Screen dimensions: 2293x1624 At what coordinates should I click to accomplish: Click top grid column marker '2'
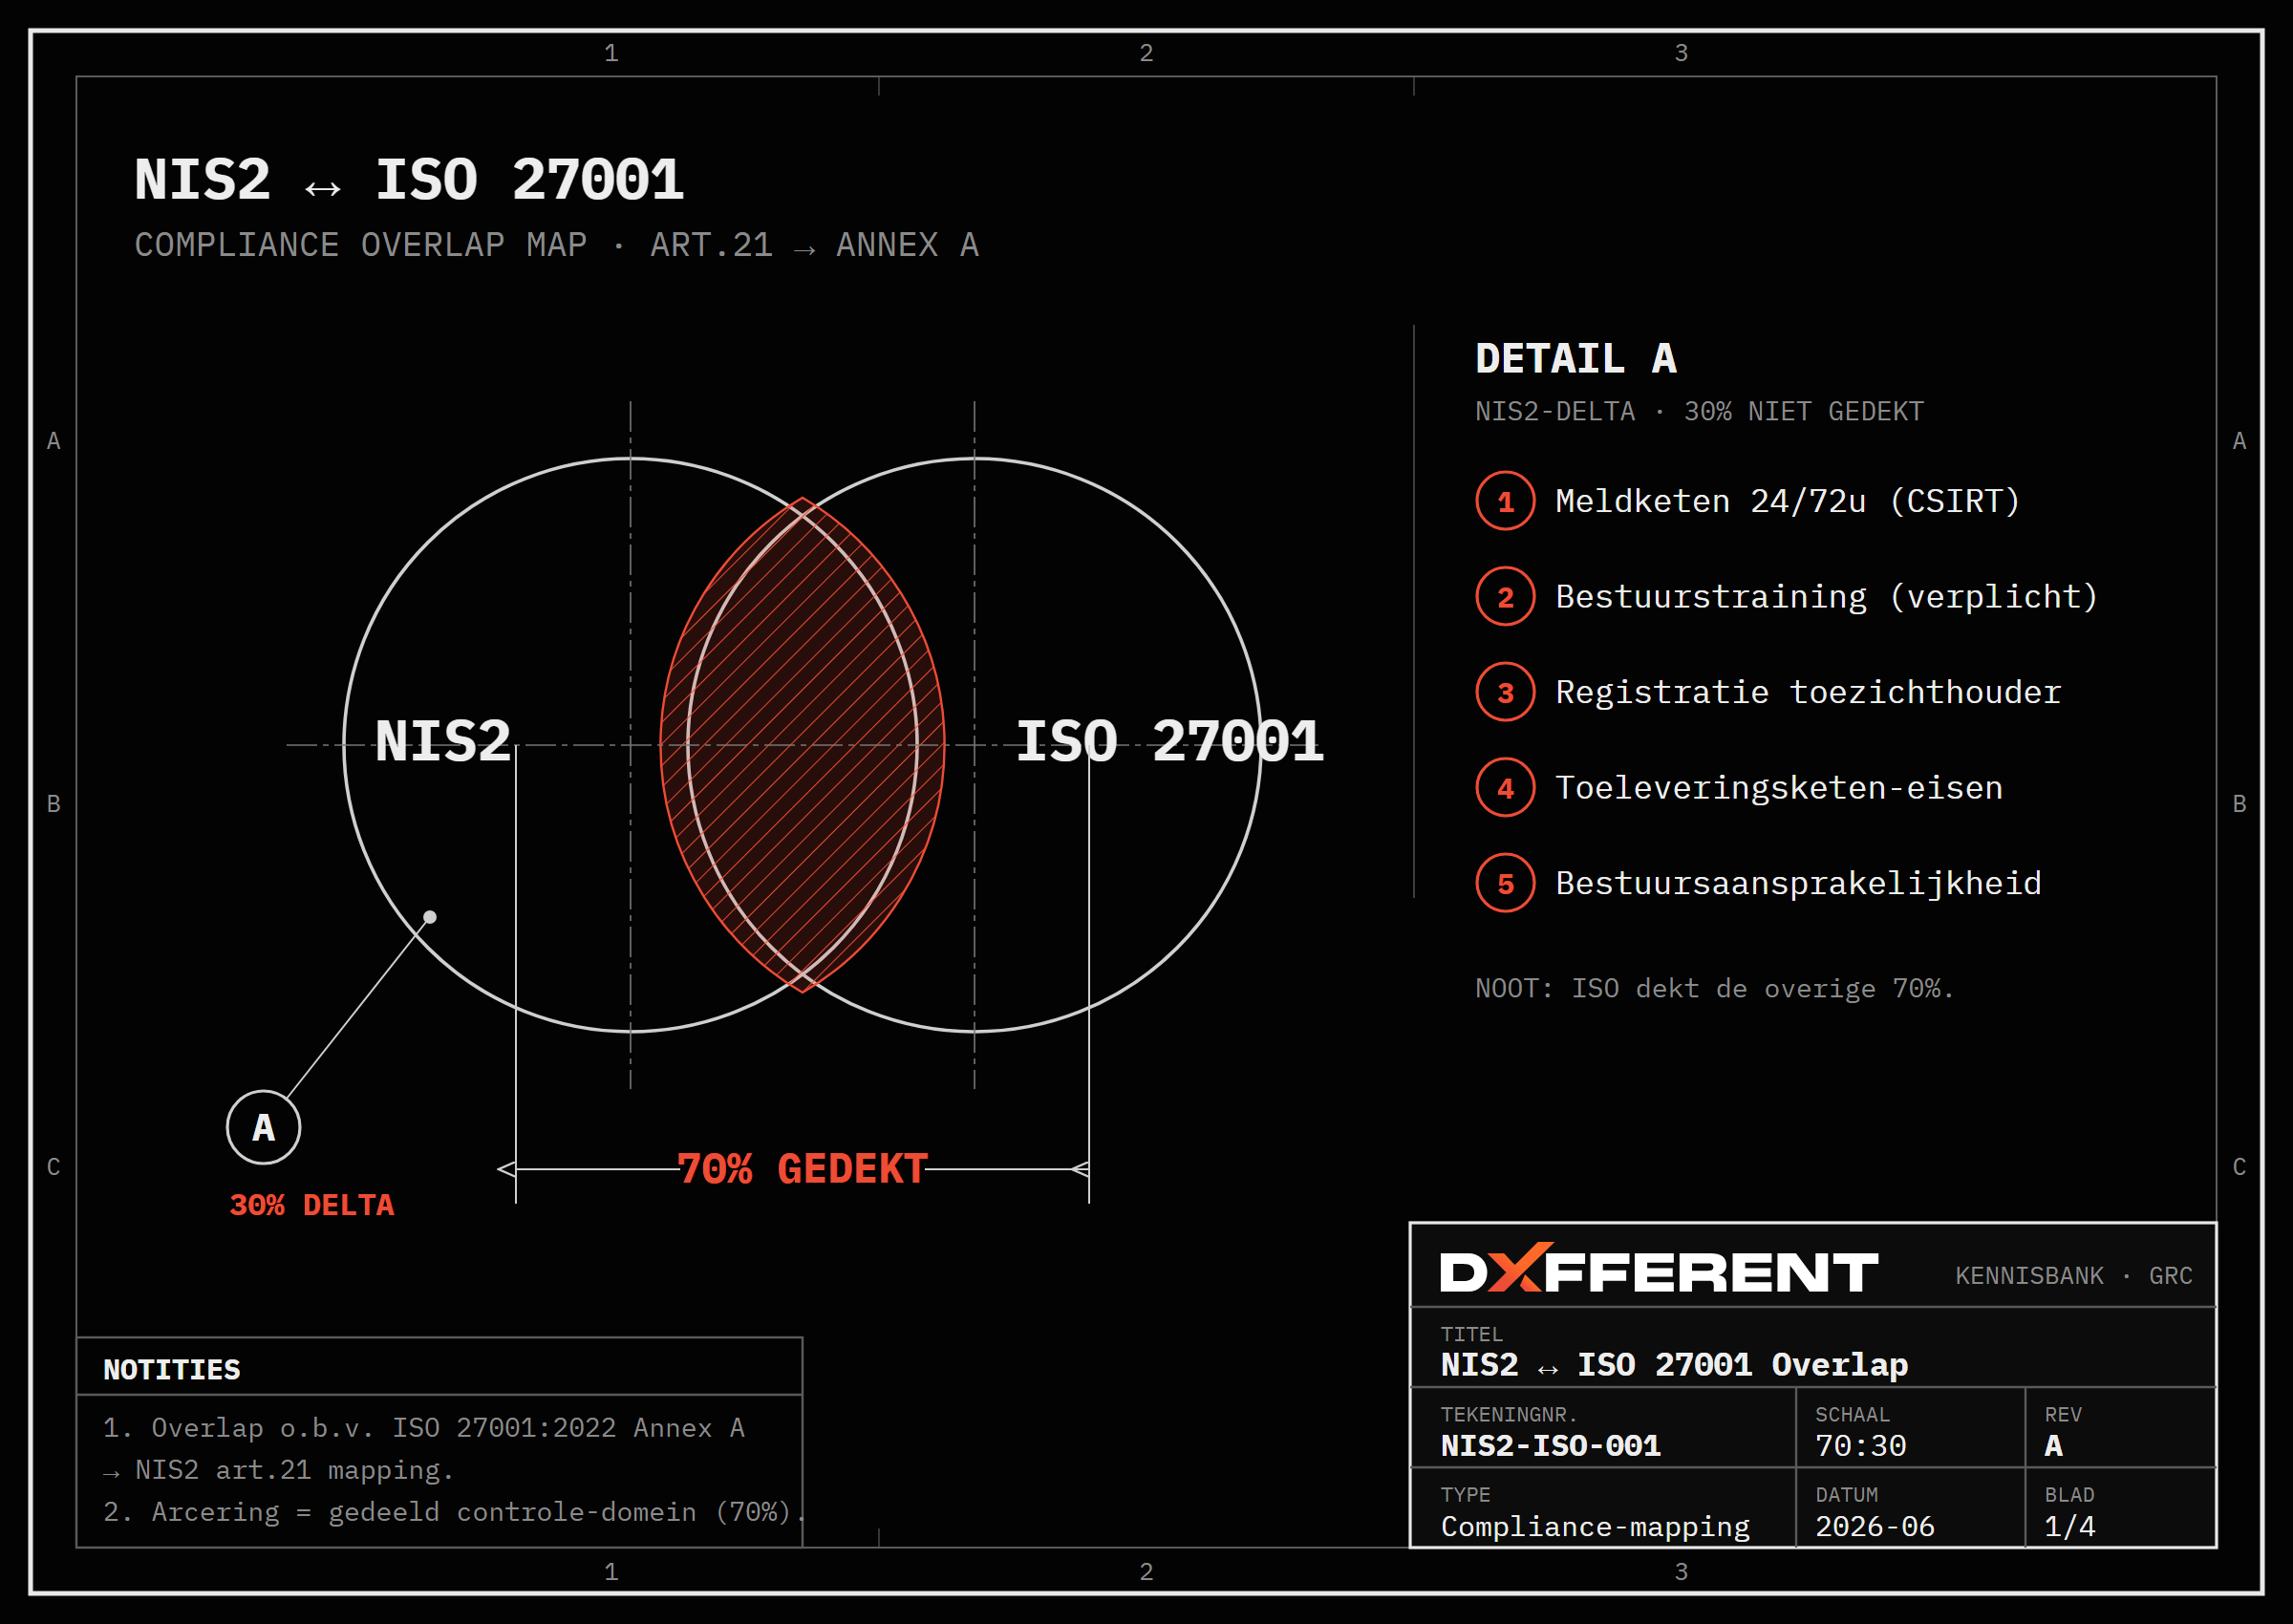[1146, 53]
